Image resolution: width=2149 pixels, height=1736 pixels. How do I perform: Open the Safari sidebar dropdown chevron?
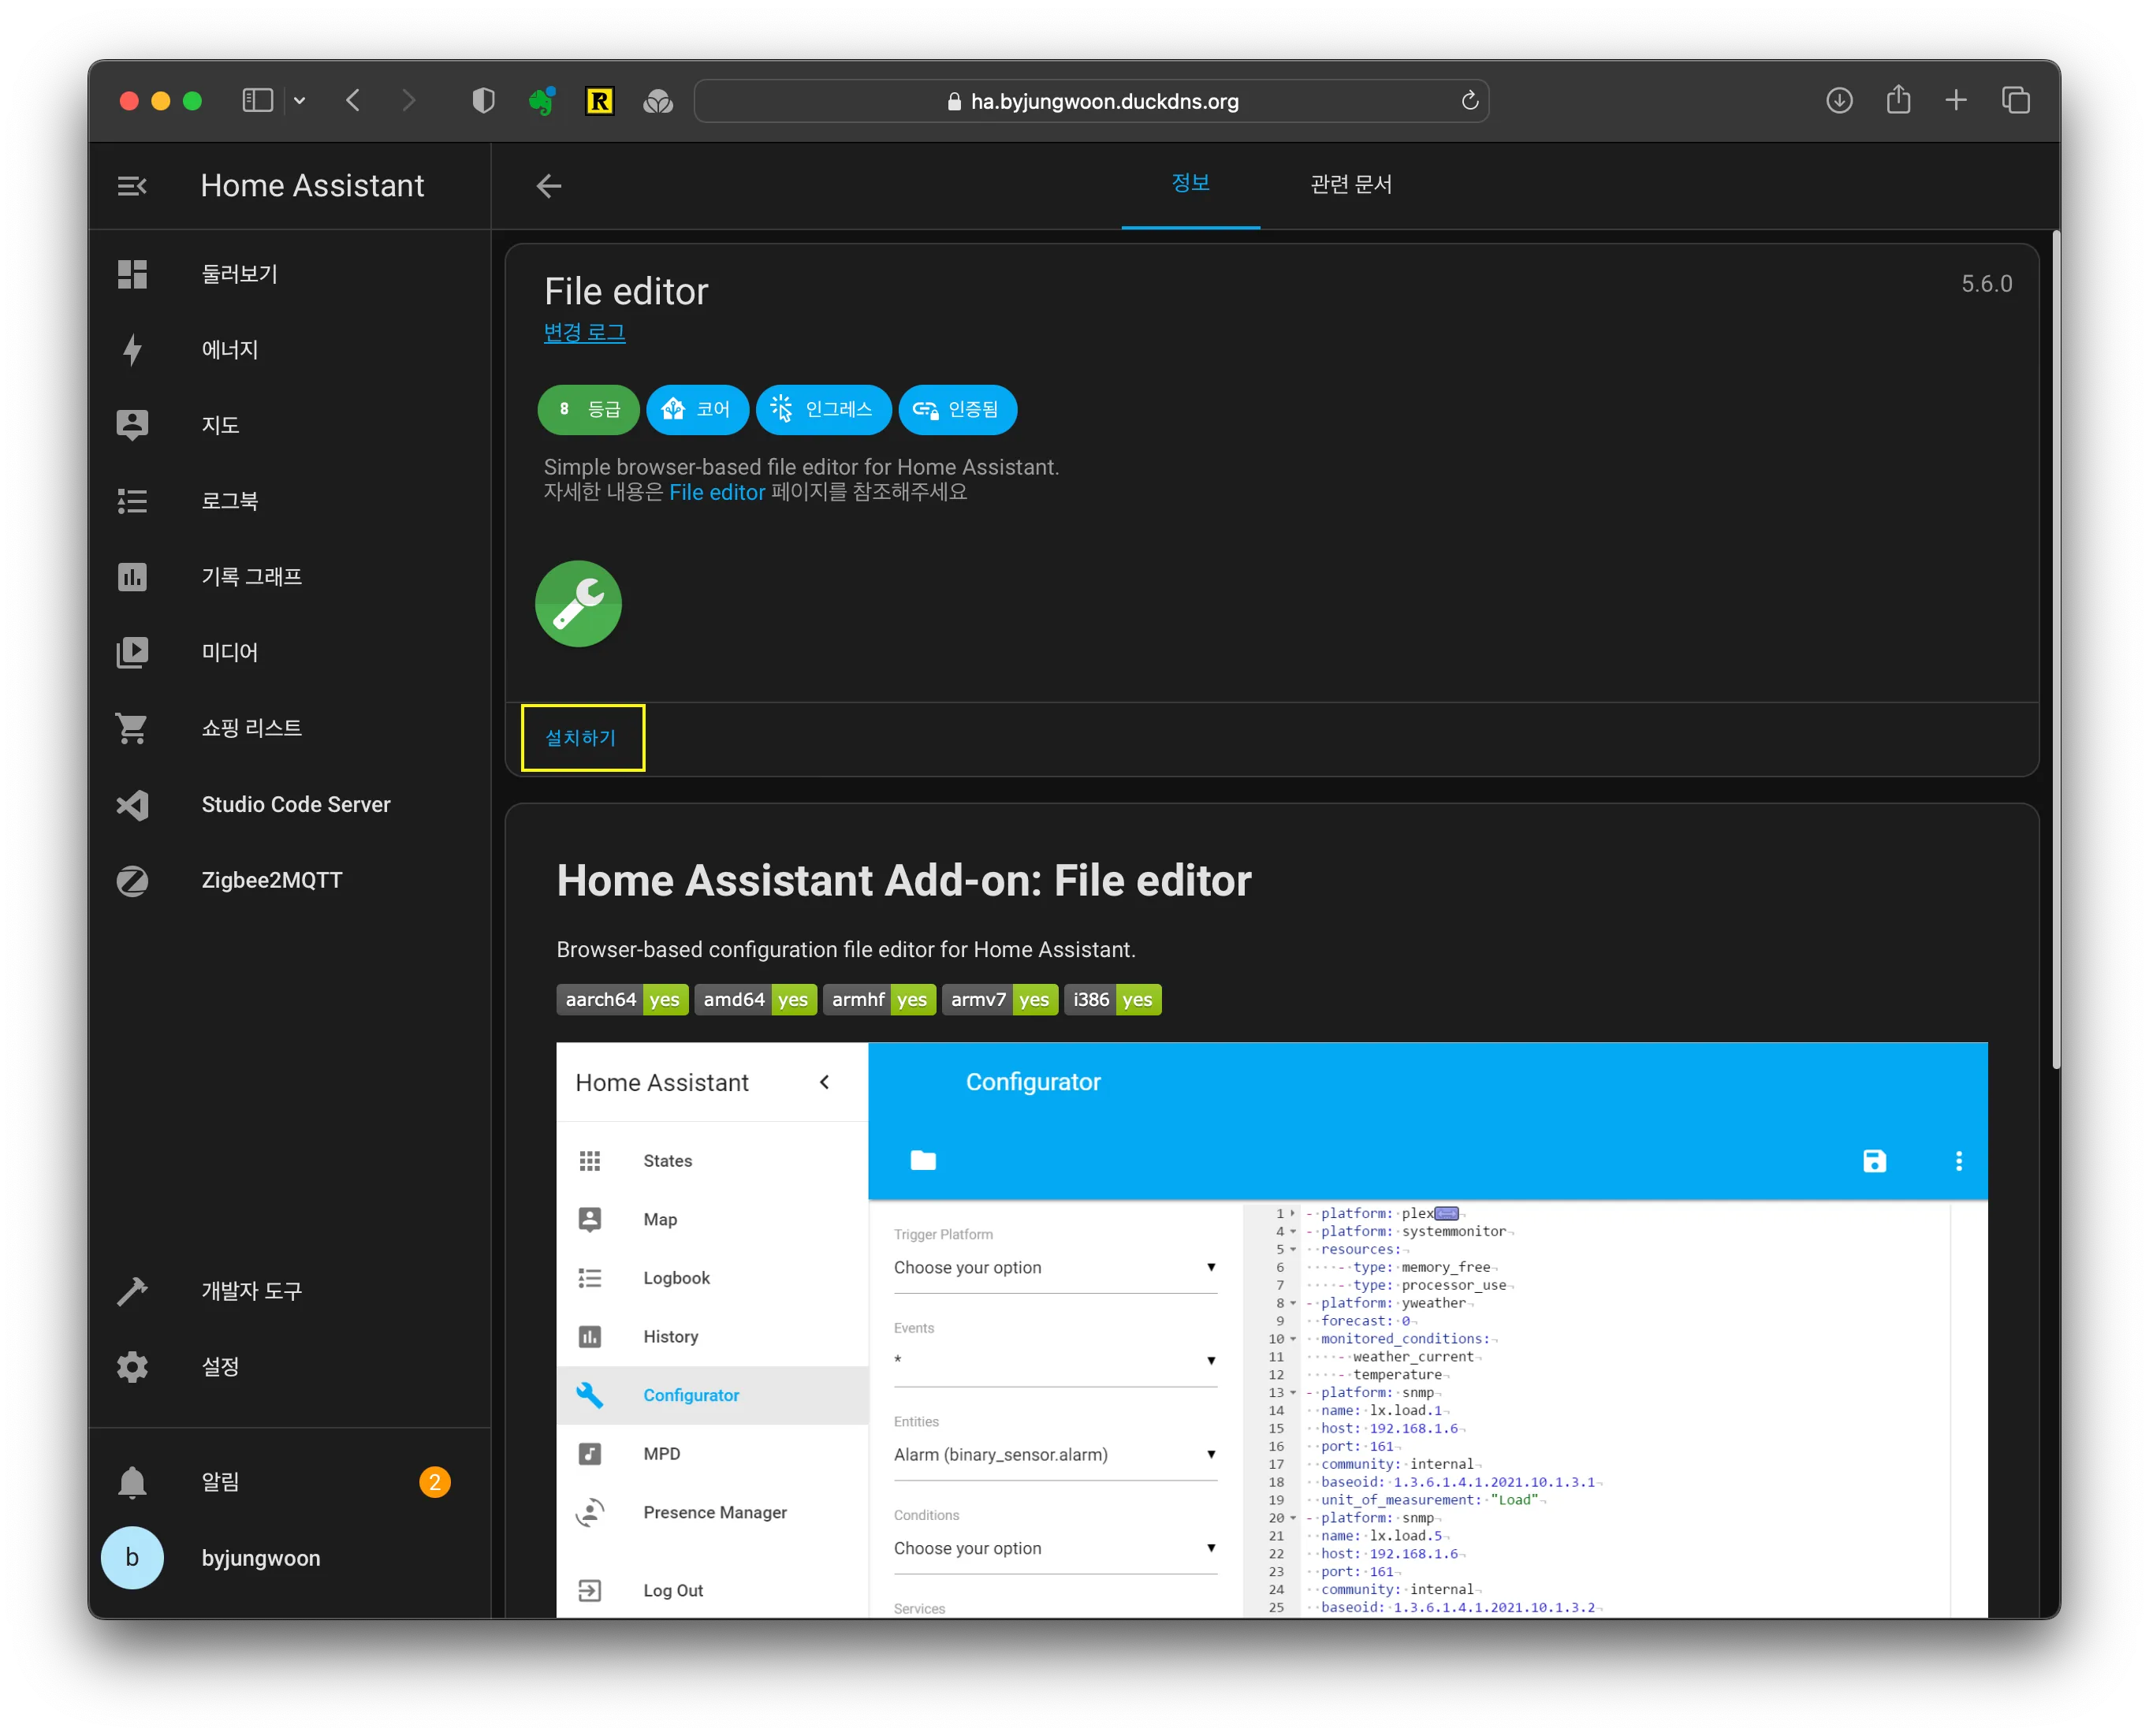(x=299, y=100)
